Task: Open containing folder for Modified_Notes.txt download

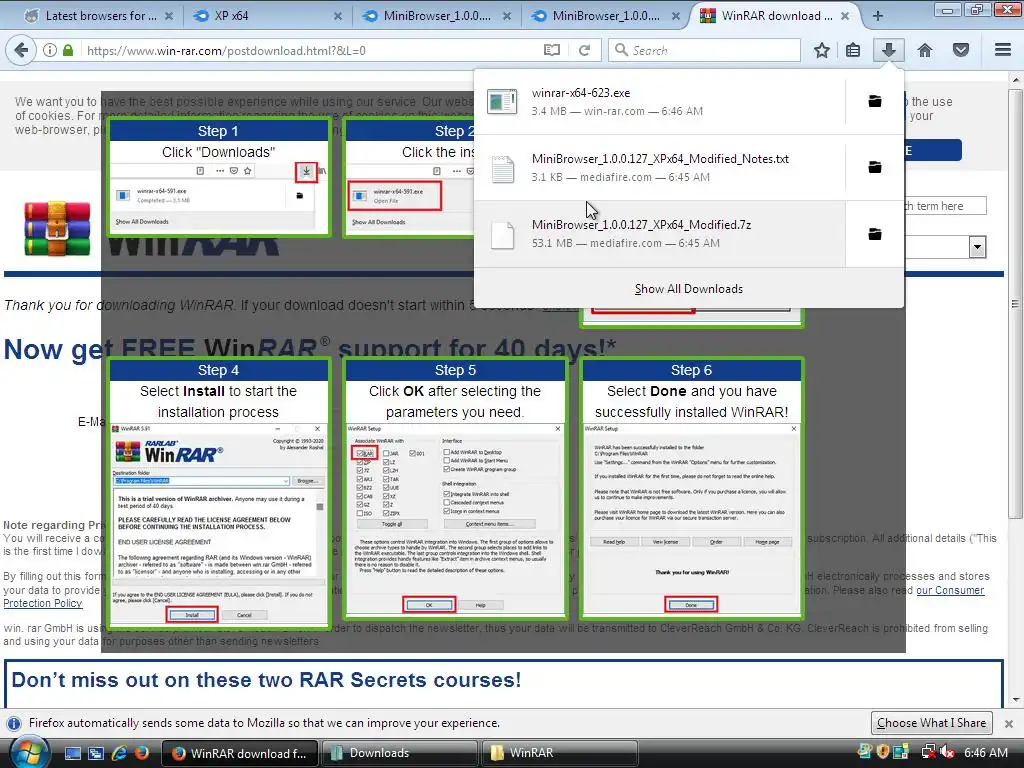Action: [874, 167]
